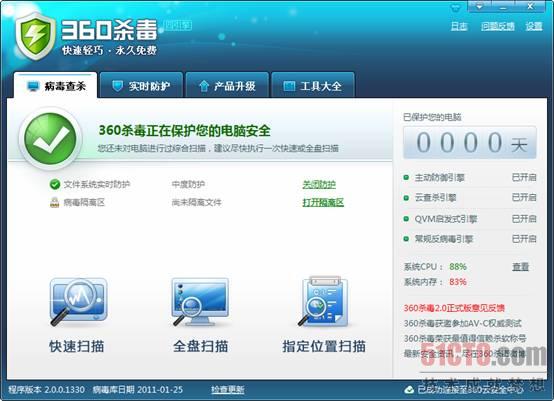The image size is (554, 401).
Task: Click the 中度防护 protection level text
Action: pos(188,184)
